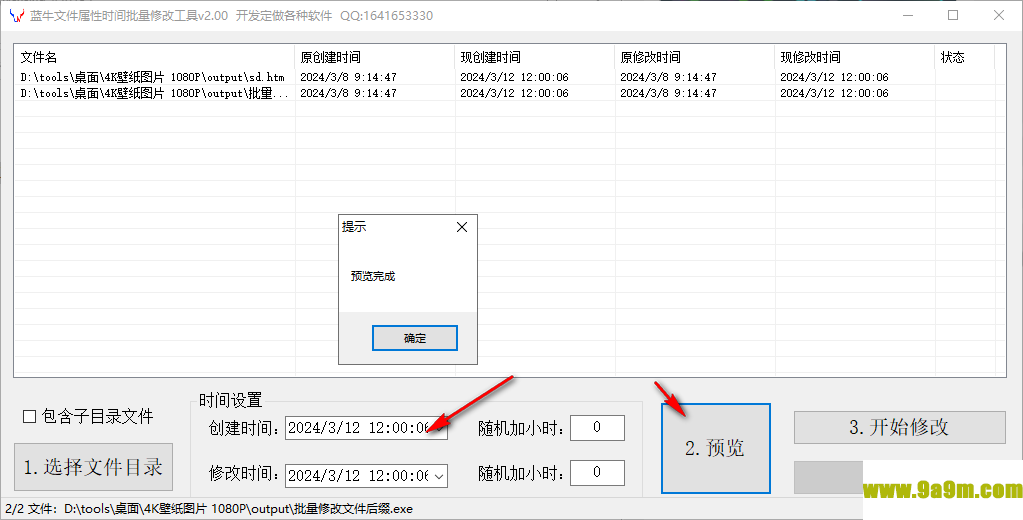Click the 现修改时间 column header

[x=855, y=57]
